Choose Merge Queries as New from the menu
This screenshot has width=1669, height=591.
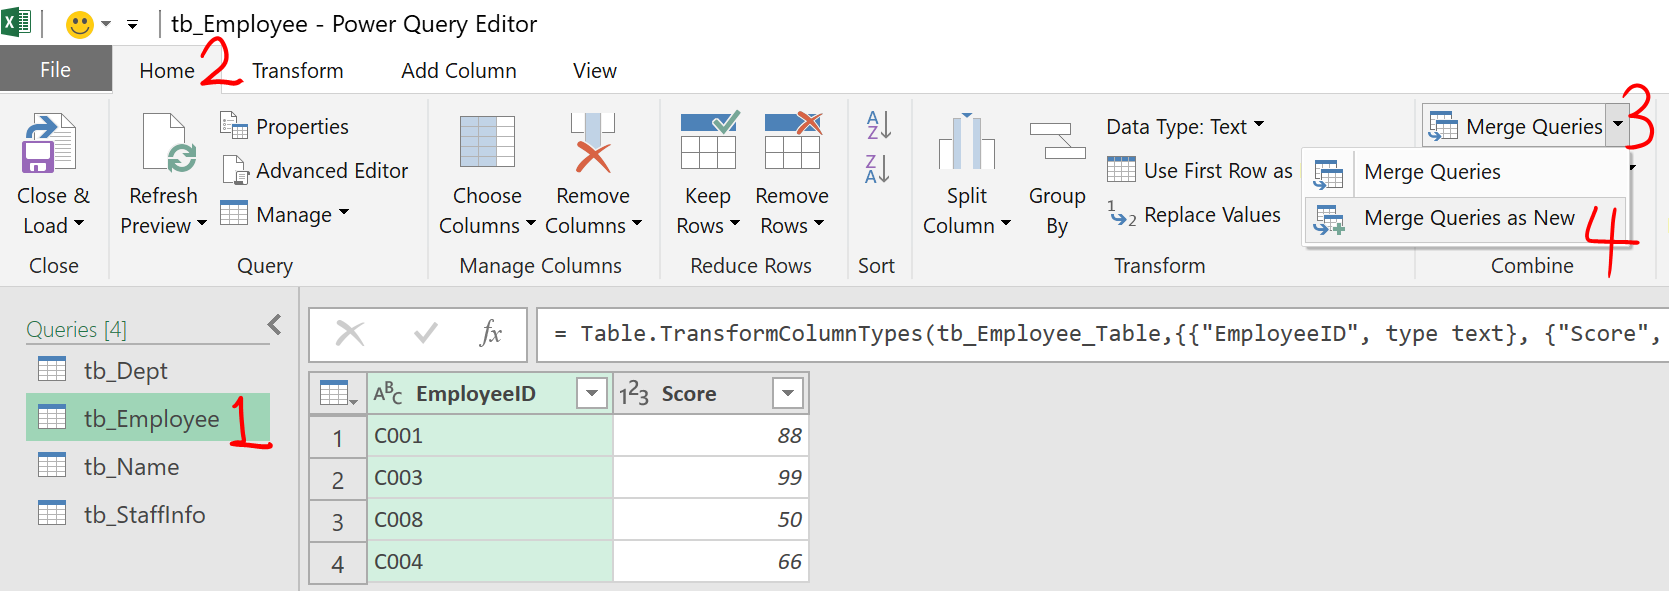point(1468,218)
